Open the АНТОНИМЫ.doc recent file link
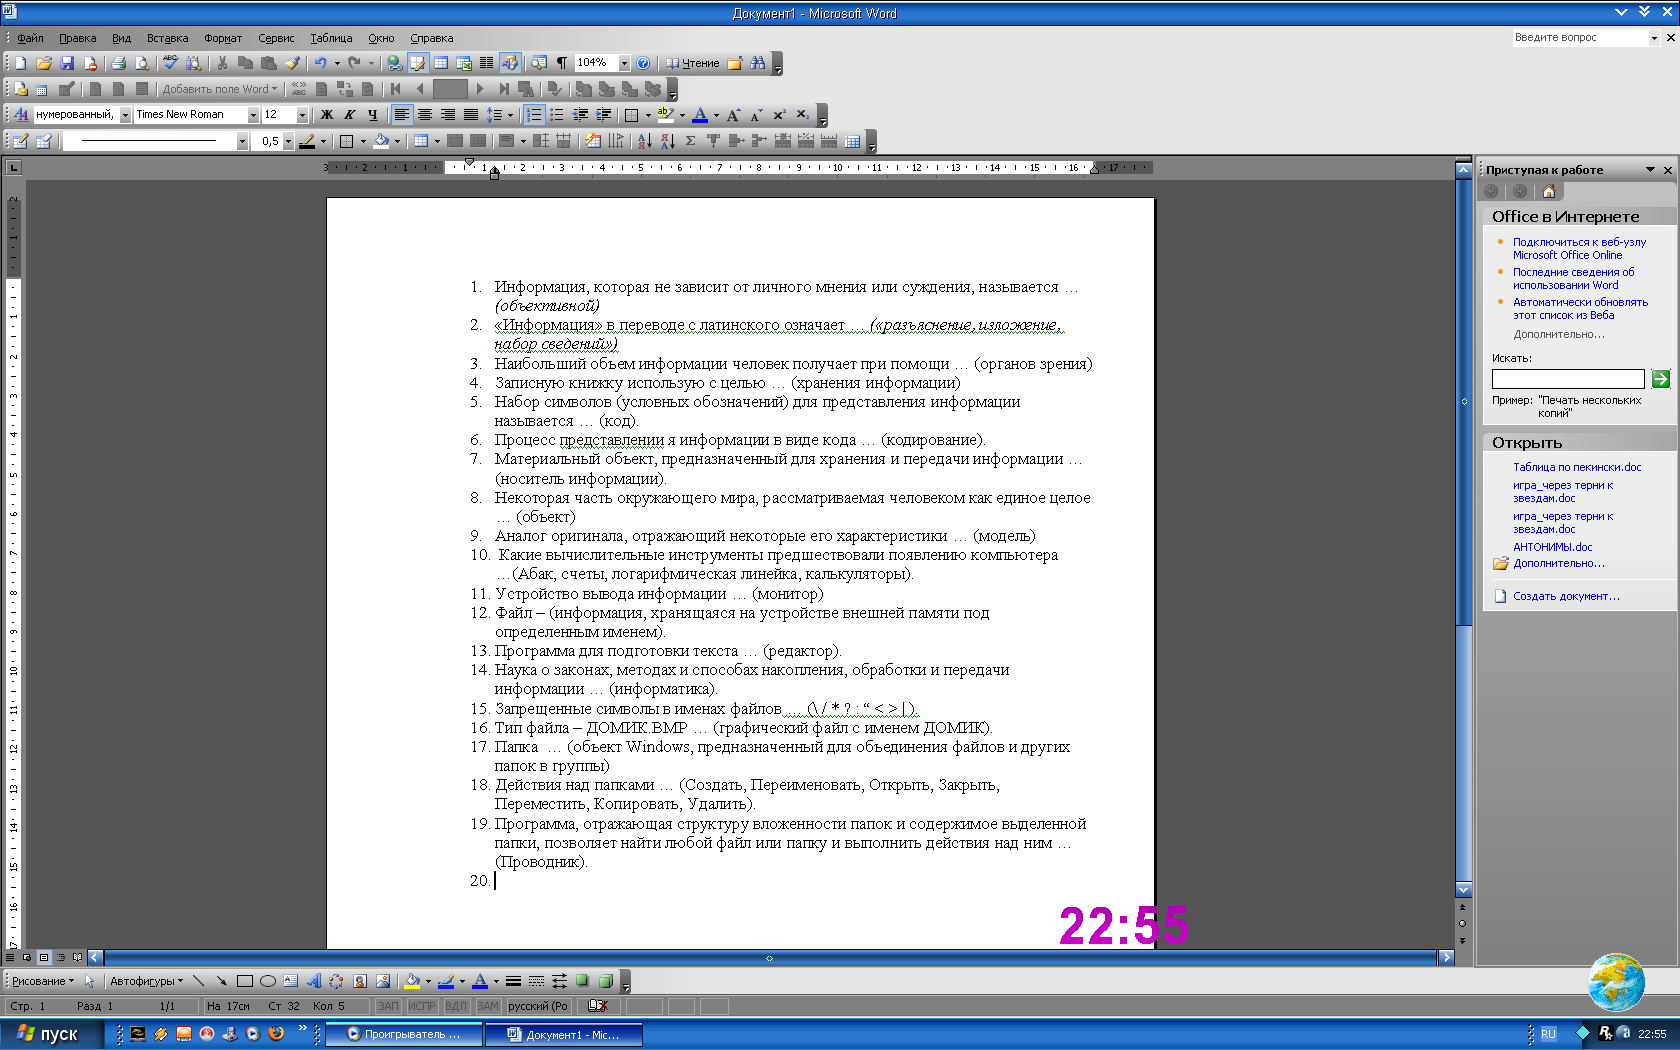The width and height of the screenshot is (1680, 1050). coord(1552,547)
